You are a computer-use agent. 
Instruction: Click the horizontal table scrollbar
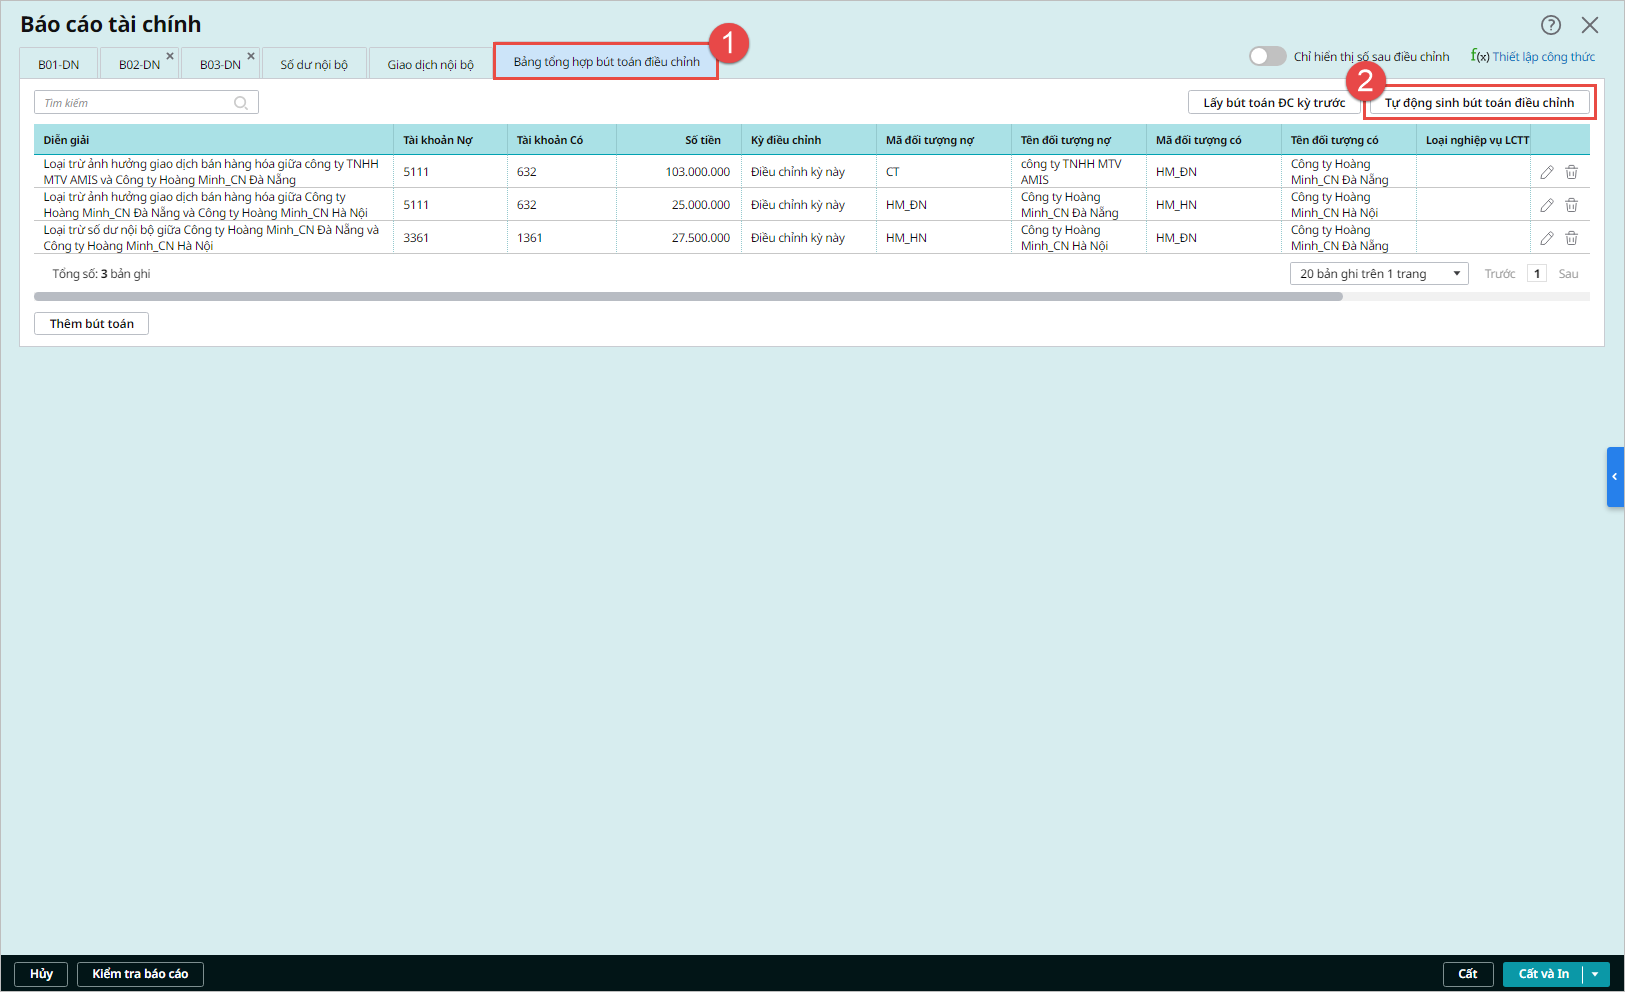(x=688, y=297)
